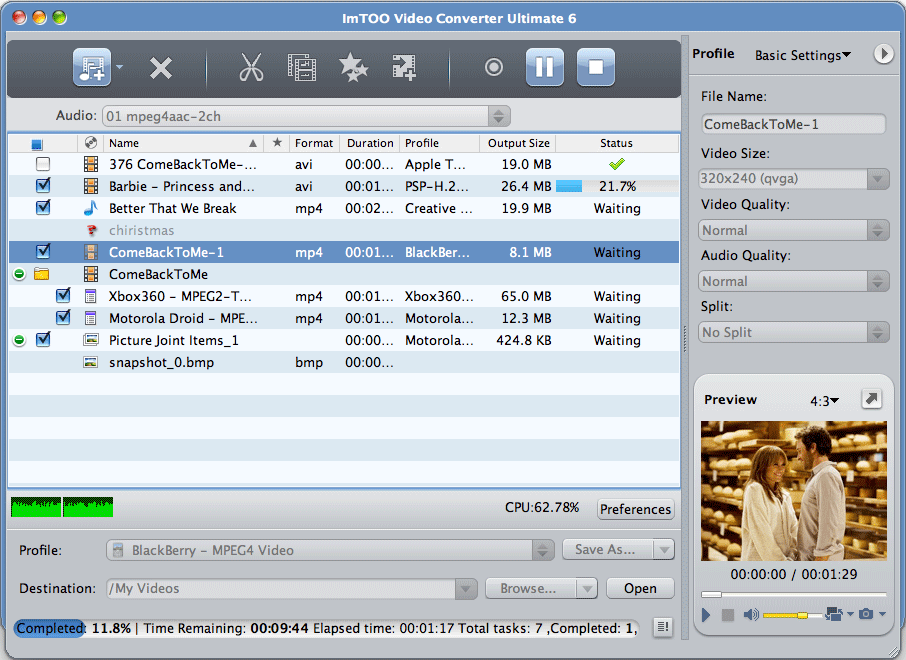
Task: Stop the preview playback
Action: click(727, 615)
